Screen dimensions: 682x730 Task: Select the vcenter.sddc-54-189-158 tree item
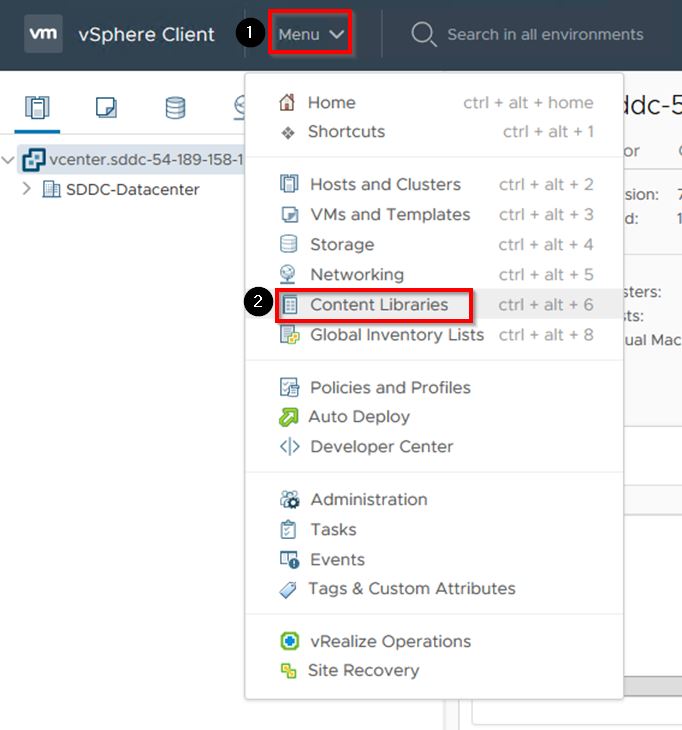tap(131, 160)
